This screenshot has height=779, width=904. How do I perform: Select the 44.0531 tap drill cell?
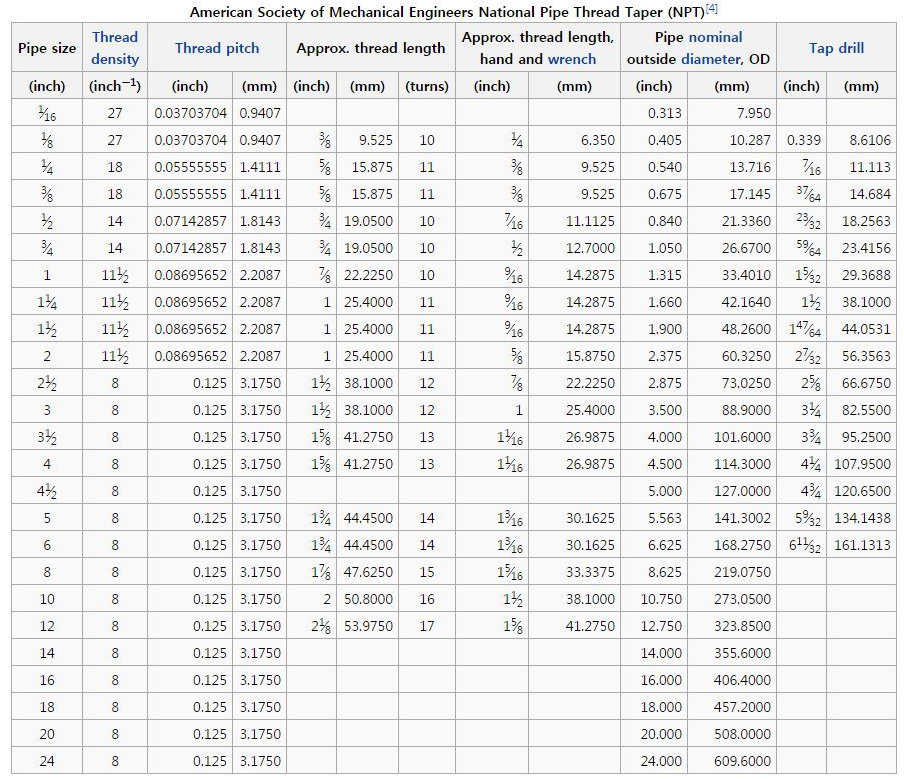tap(861, 329)
